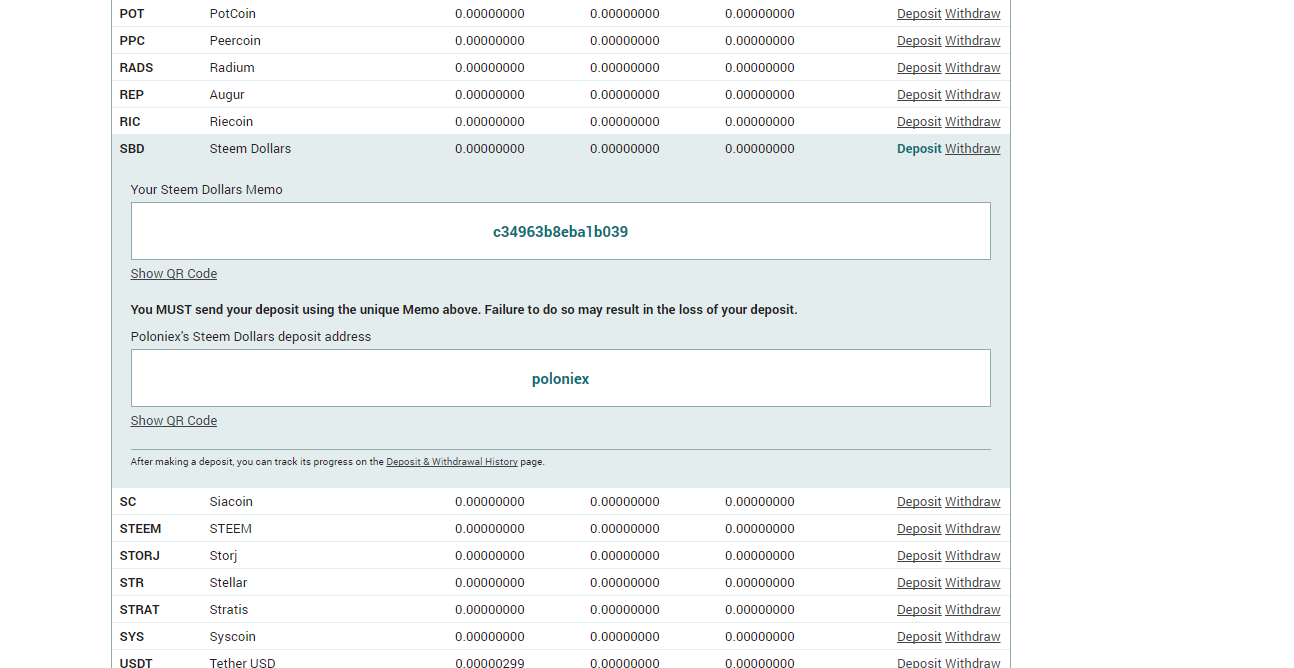Open Withdraw for Peercoin row
1294x668 pixels.
tap(973, 41)
